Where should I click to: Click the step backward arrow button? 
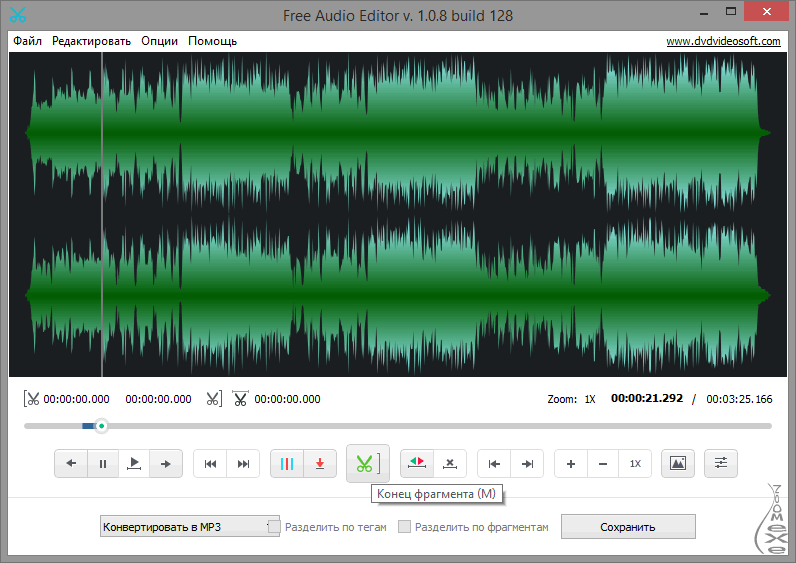(71, 463)
